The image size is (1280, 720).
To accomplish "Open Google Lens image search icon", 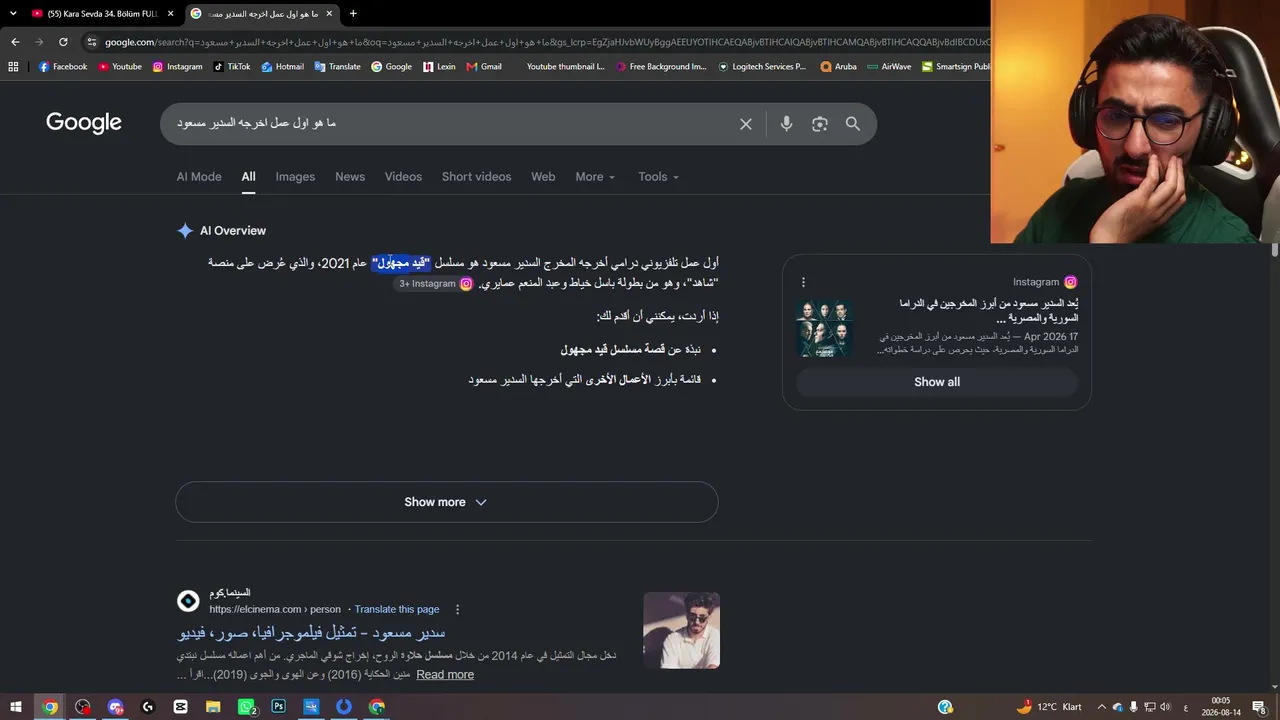I will click(x=820, y=124).
